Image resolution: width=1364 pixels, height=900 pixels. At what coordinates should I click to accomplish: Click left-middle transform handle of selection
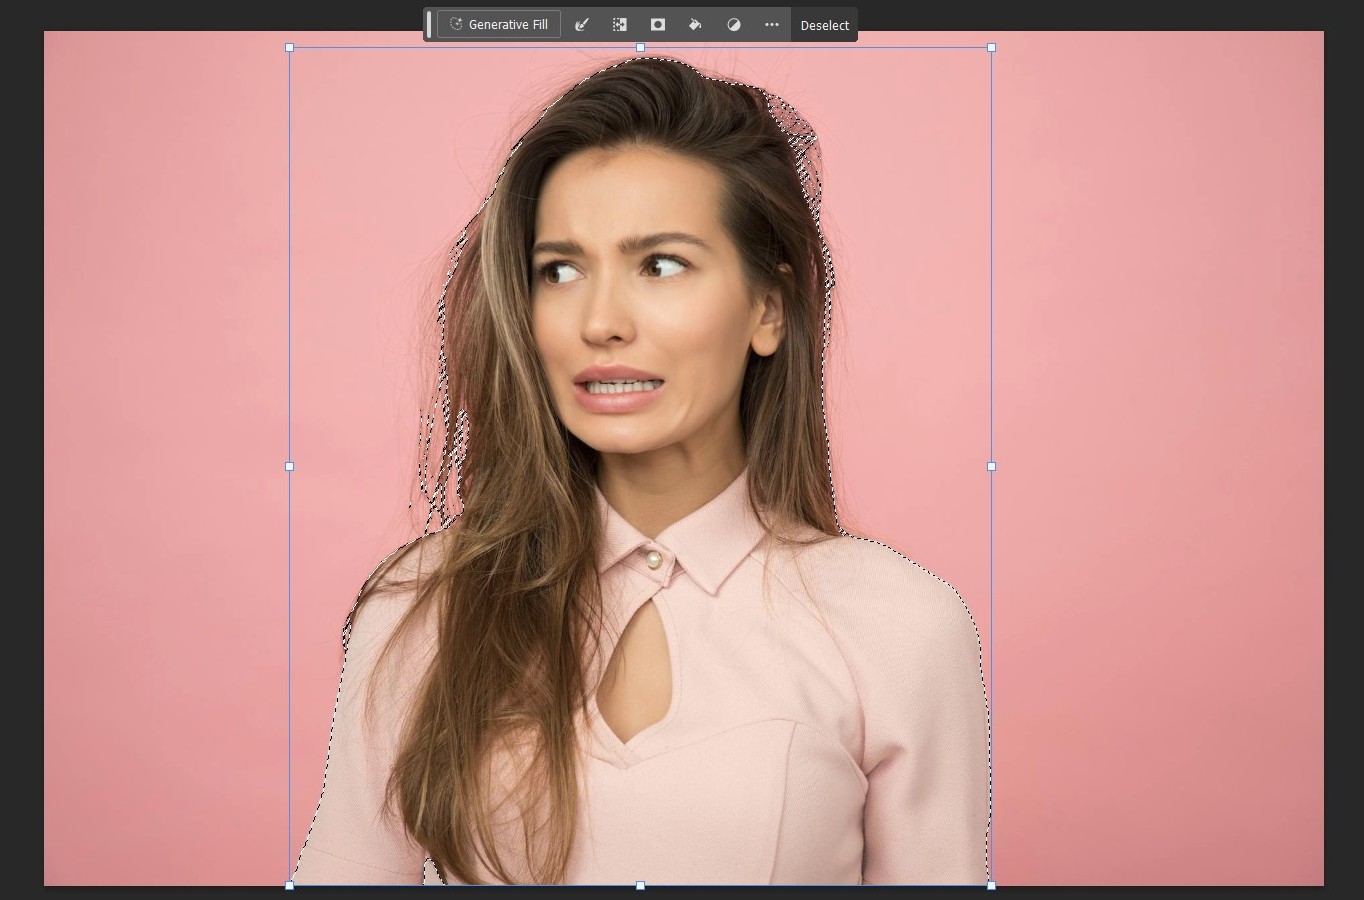290,466
